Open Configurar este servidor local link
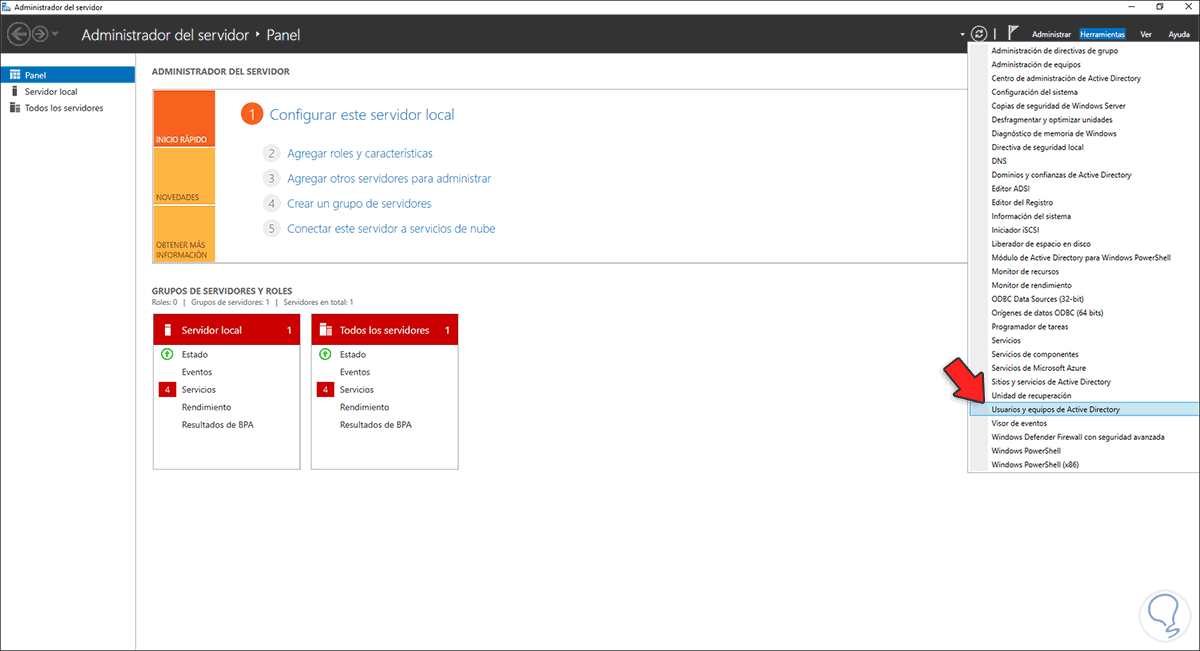 coord(362,115)
